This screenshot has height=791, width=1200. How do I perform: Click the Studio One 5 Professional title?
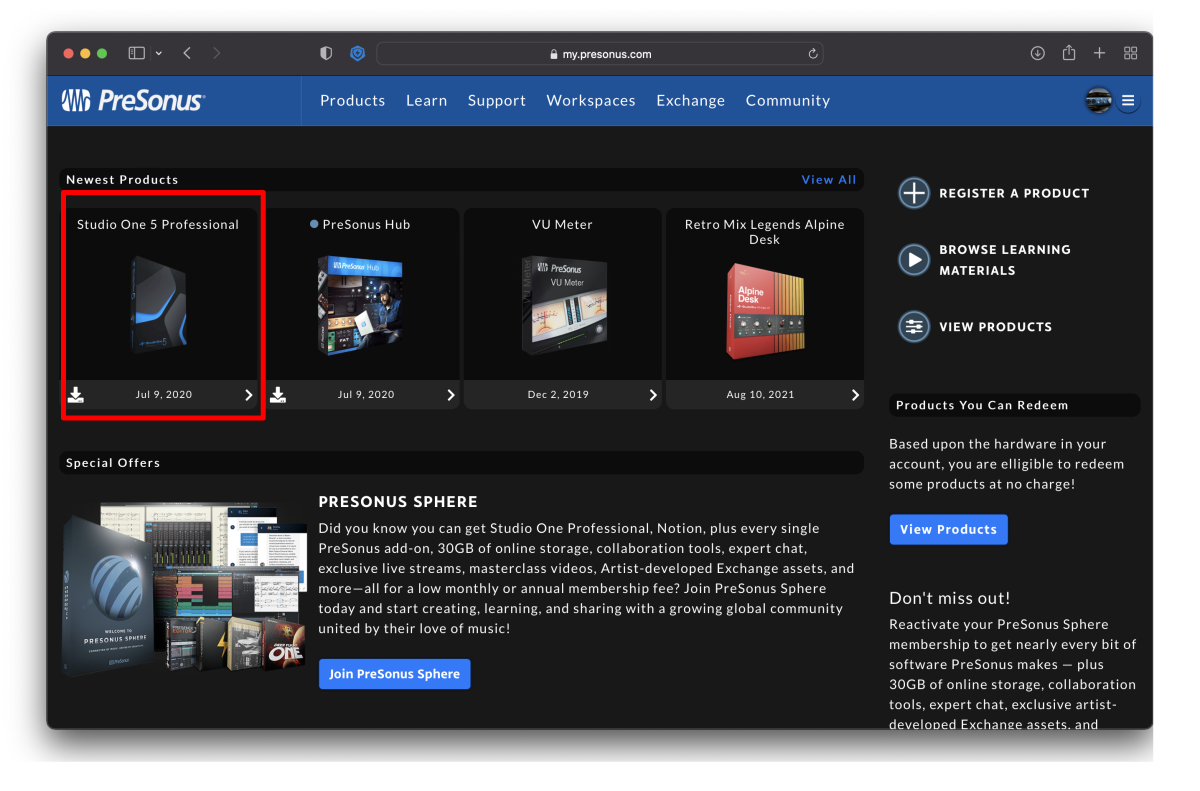(158, 225)
